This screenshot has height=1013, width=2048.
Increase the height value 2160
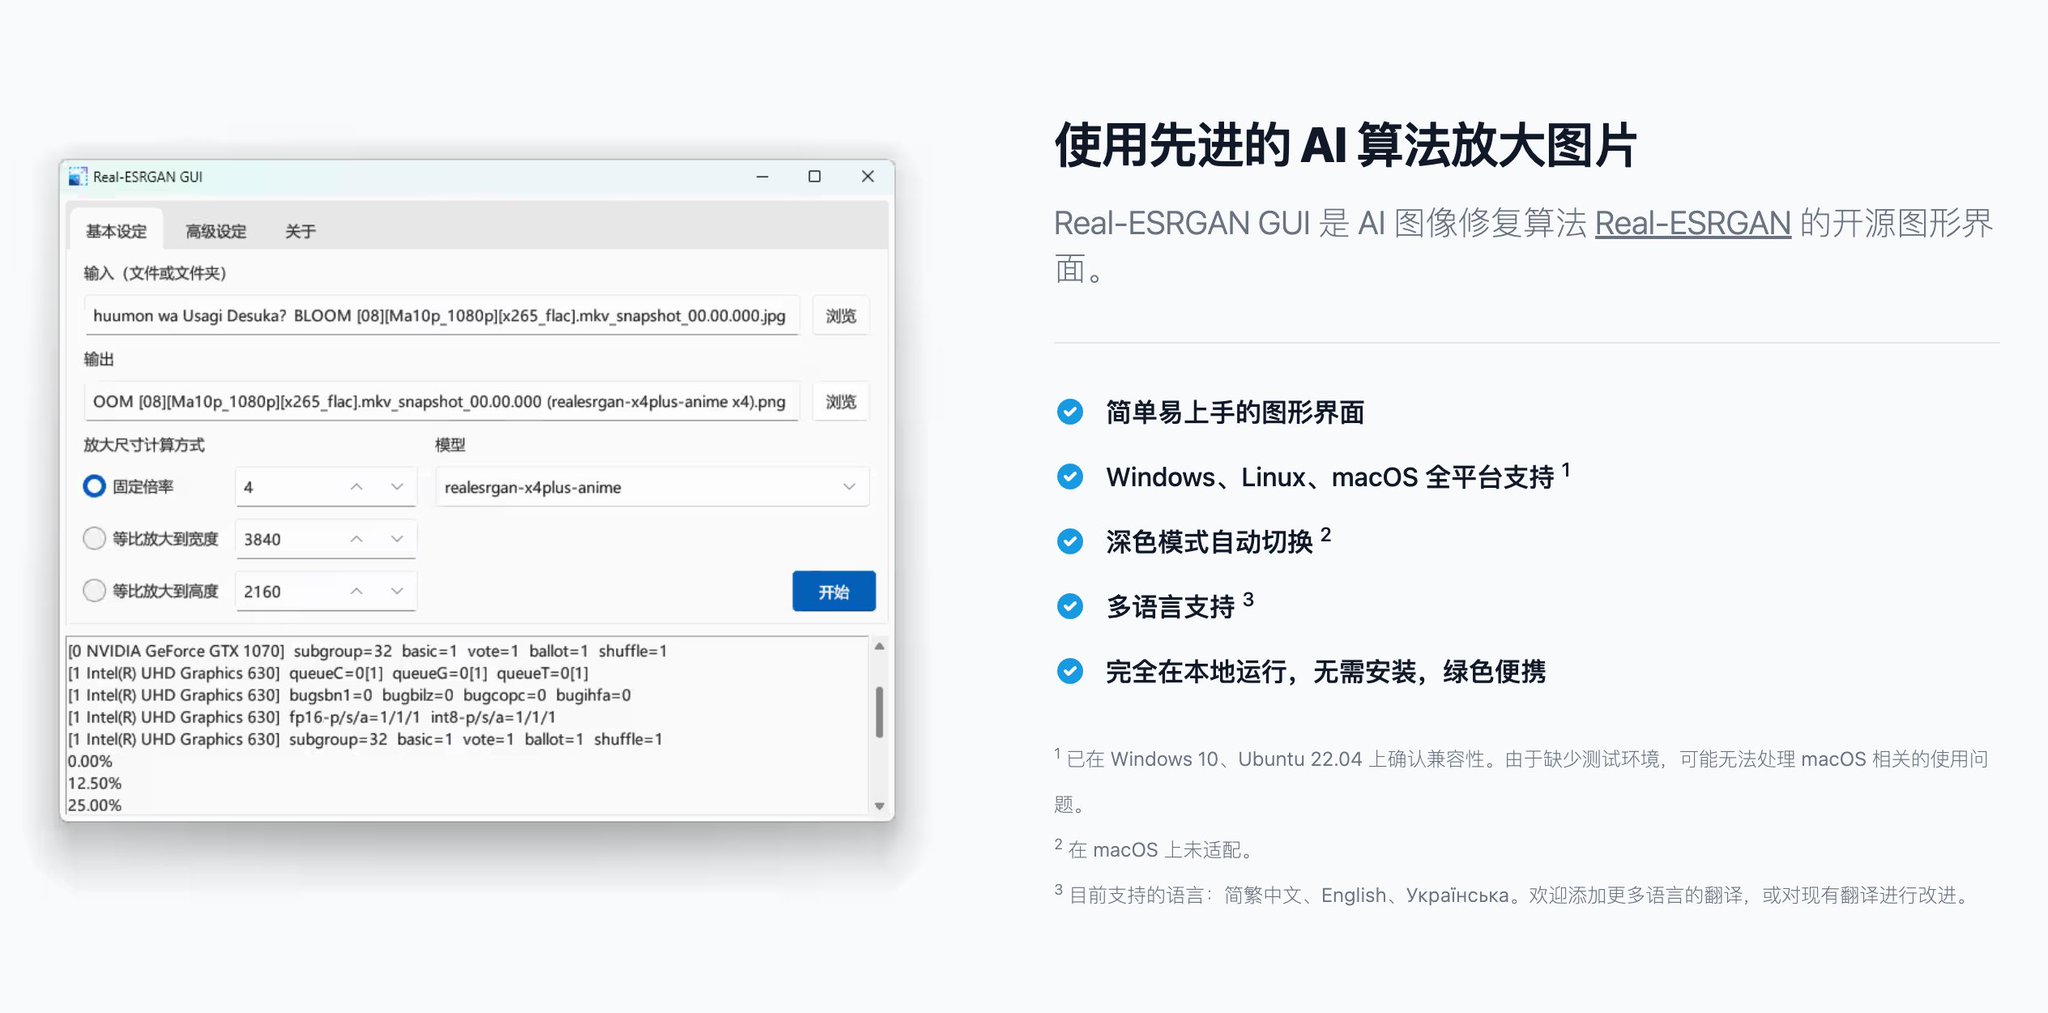356,591
